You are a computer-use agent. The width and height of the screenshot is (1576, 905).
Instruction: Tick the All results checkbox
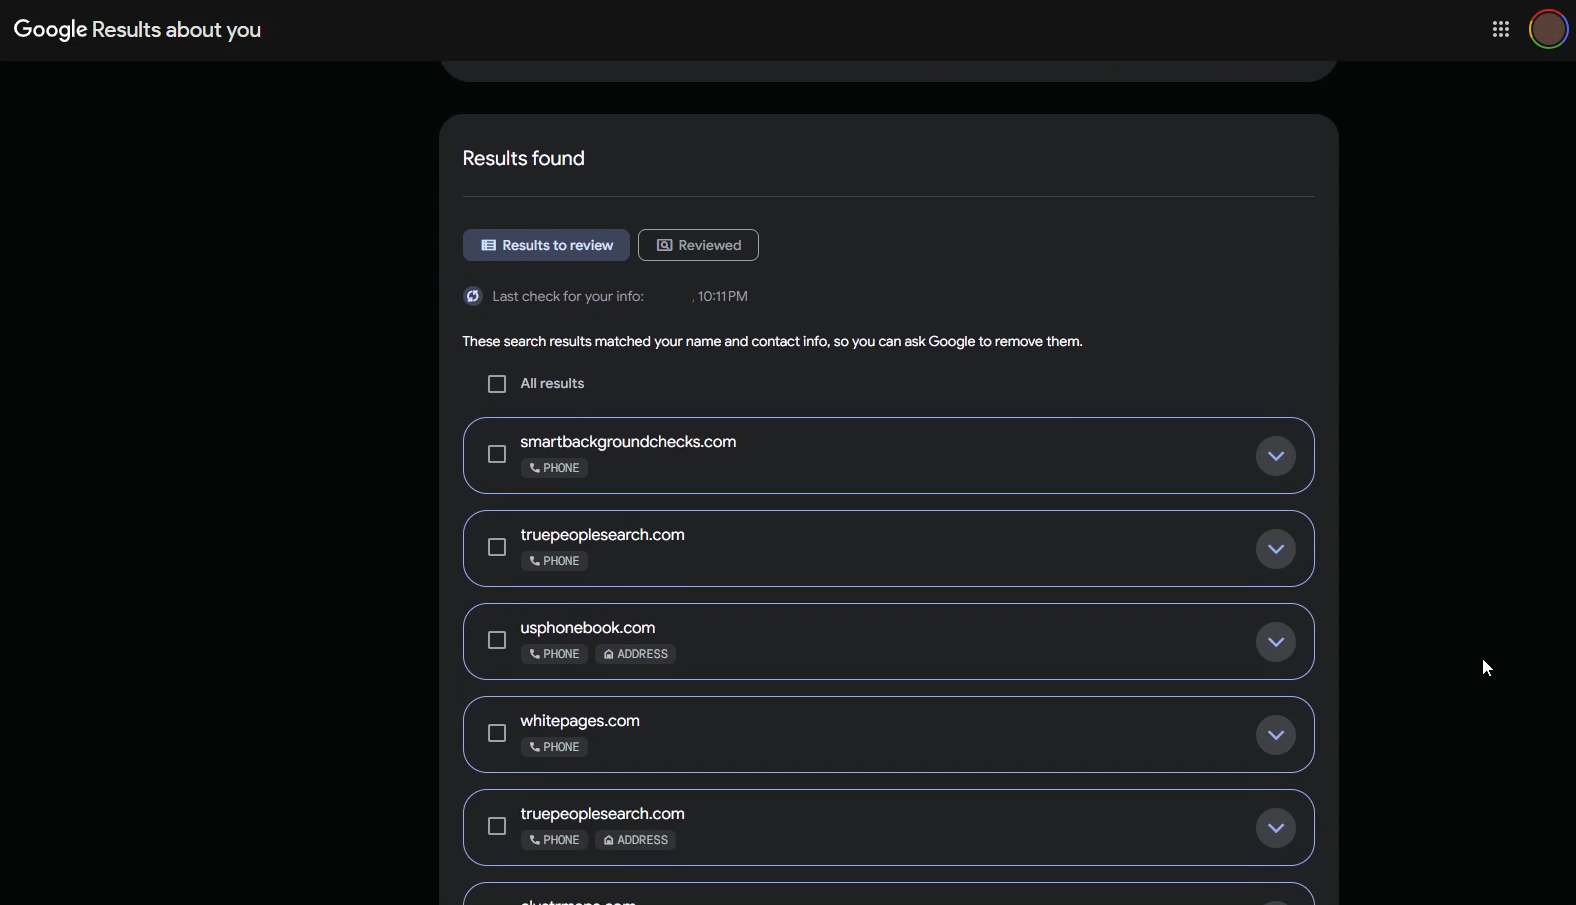coord(497,384)
